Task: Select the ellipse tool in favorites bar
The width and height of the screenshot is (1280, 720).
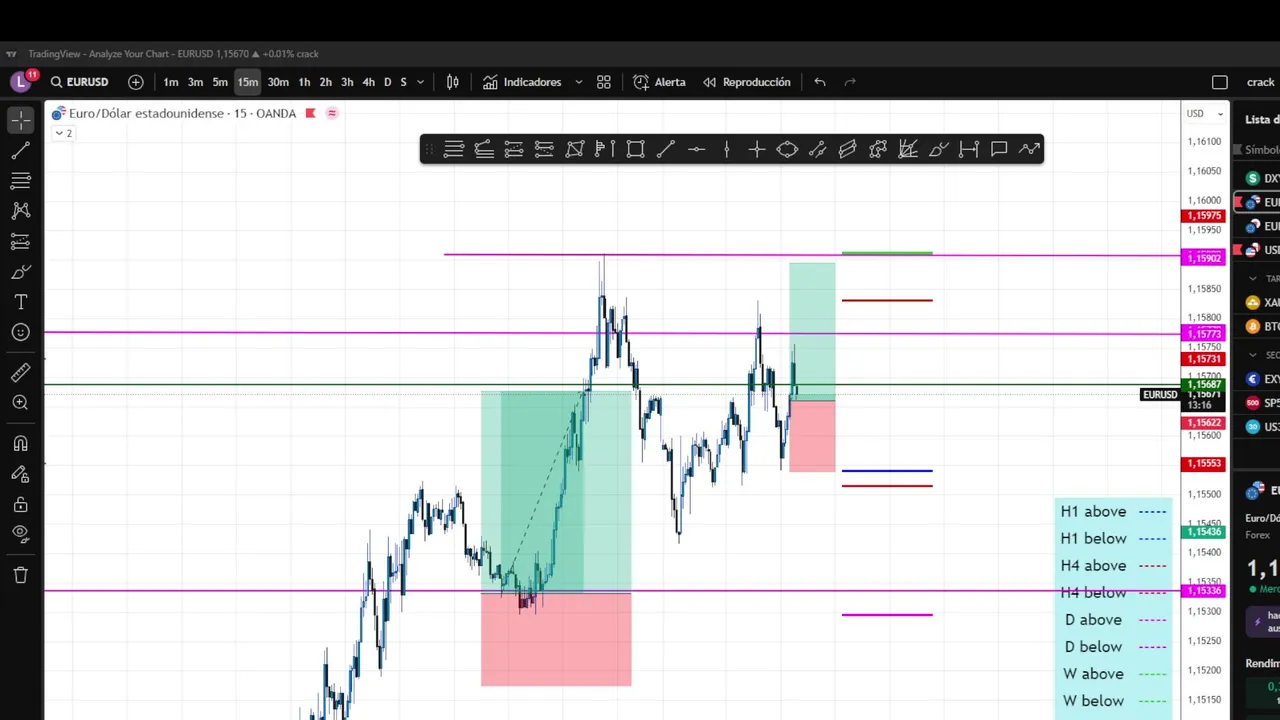Action: [787, 149]
